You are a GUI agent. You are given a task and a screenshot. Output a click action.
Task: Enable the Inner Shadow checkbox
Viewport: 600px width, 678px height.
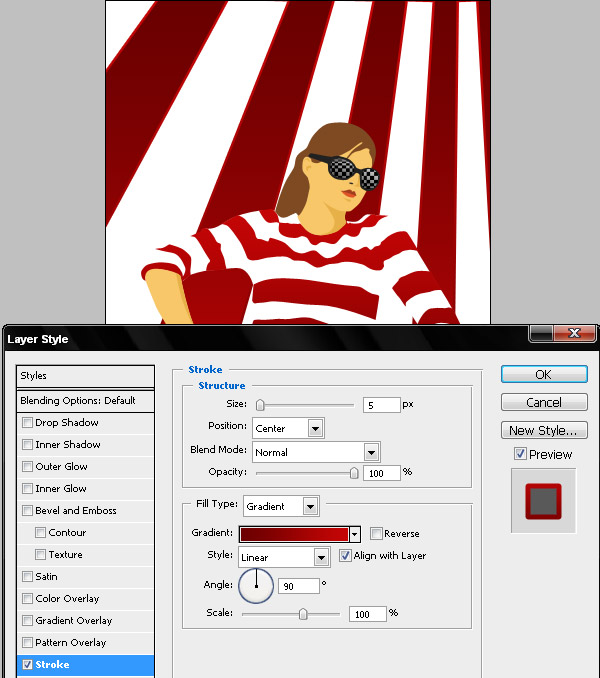point(27,445)
